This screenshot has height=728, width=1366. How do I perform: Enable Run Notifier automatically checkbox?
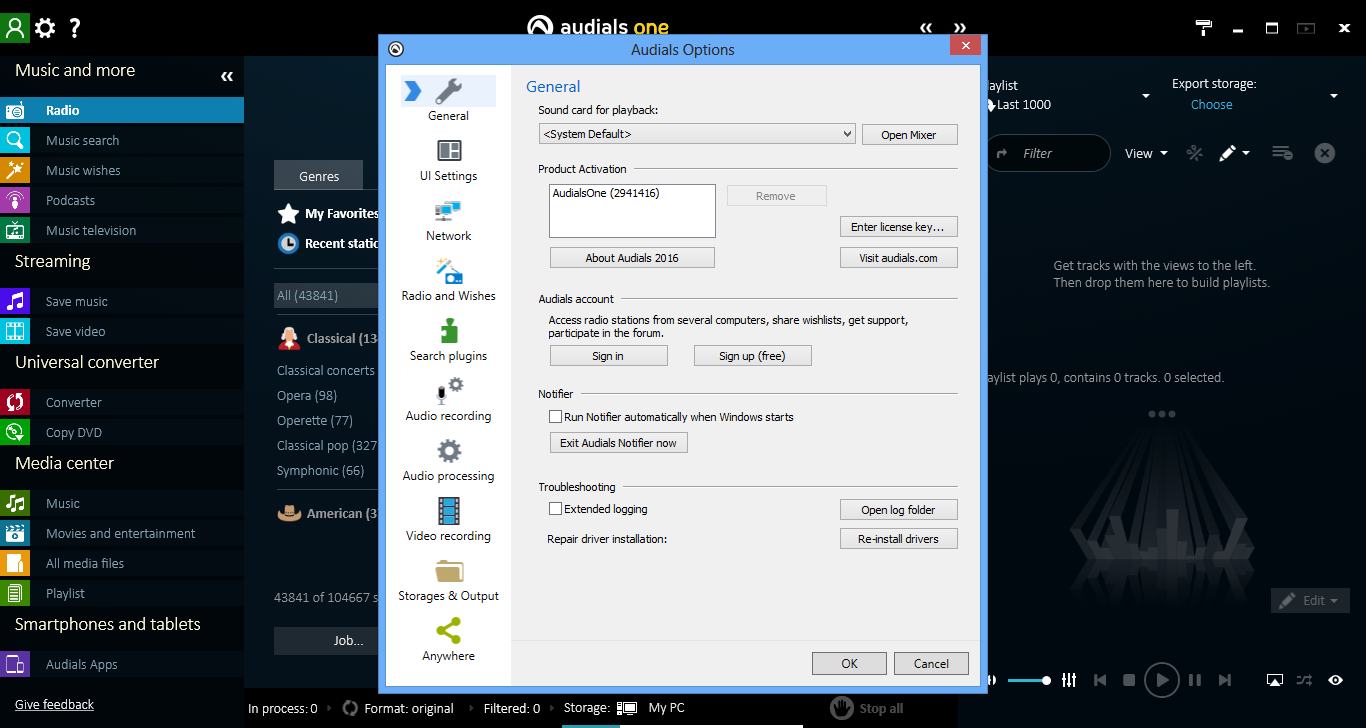click(x=556, y=417)
